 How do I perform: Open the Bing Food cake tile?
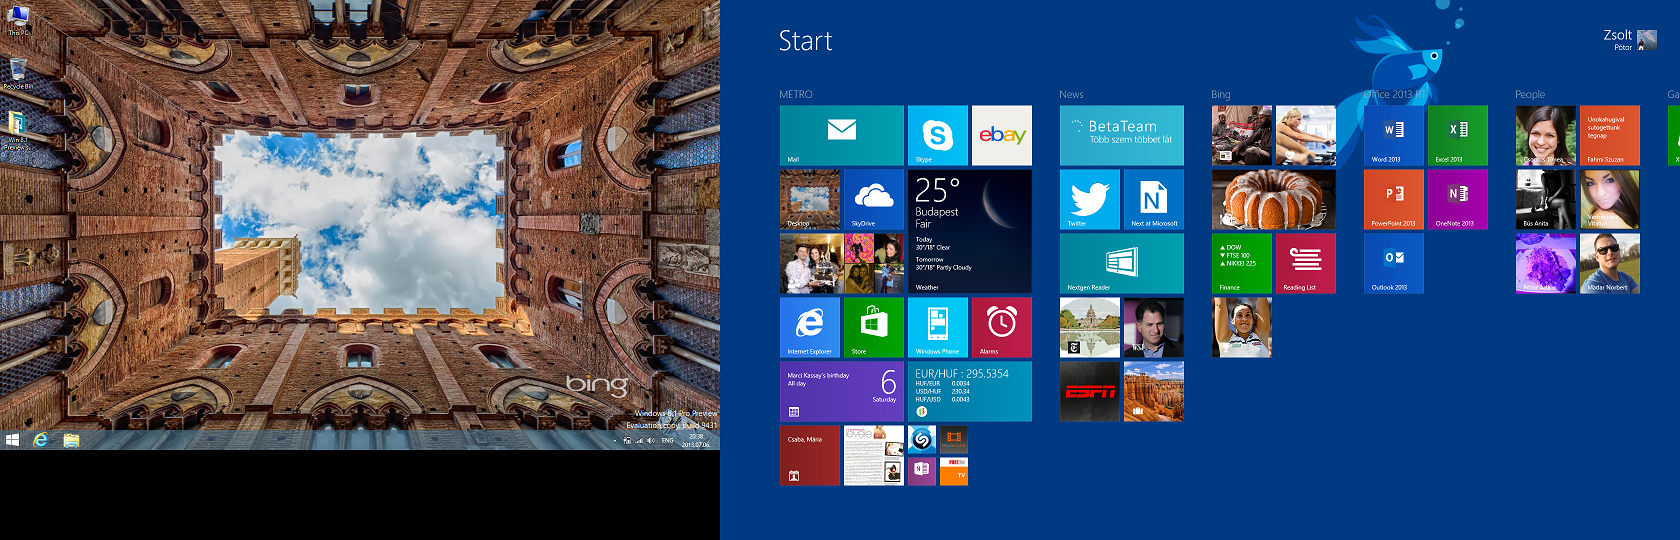(1273, 199)
